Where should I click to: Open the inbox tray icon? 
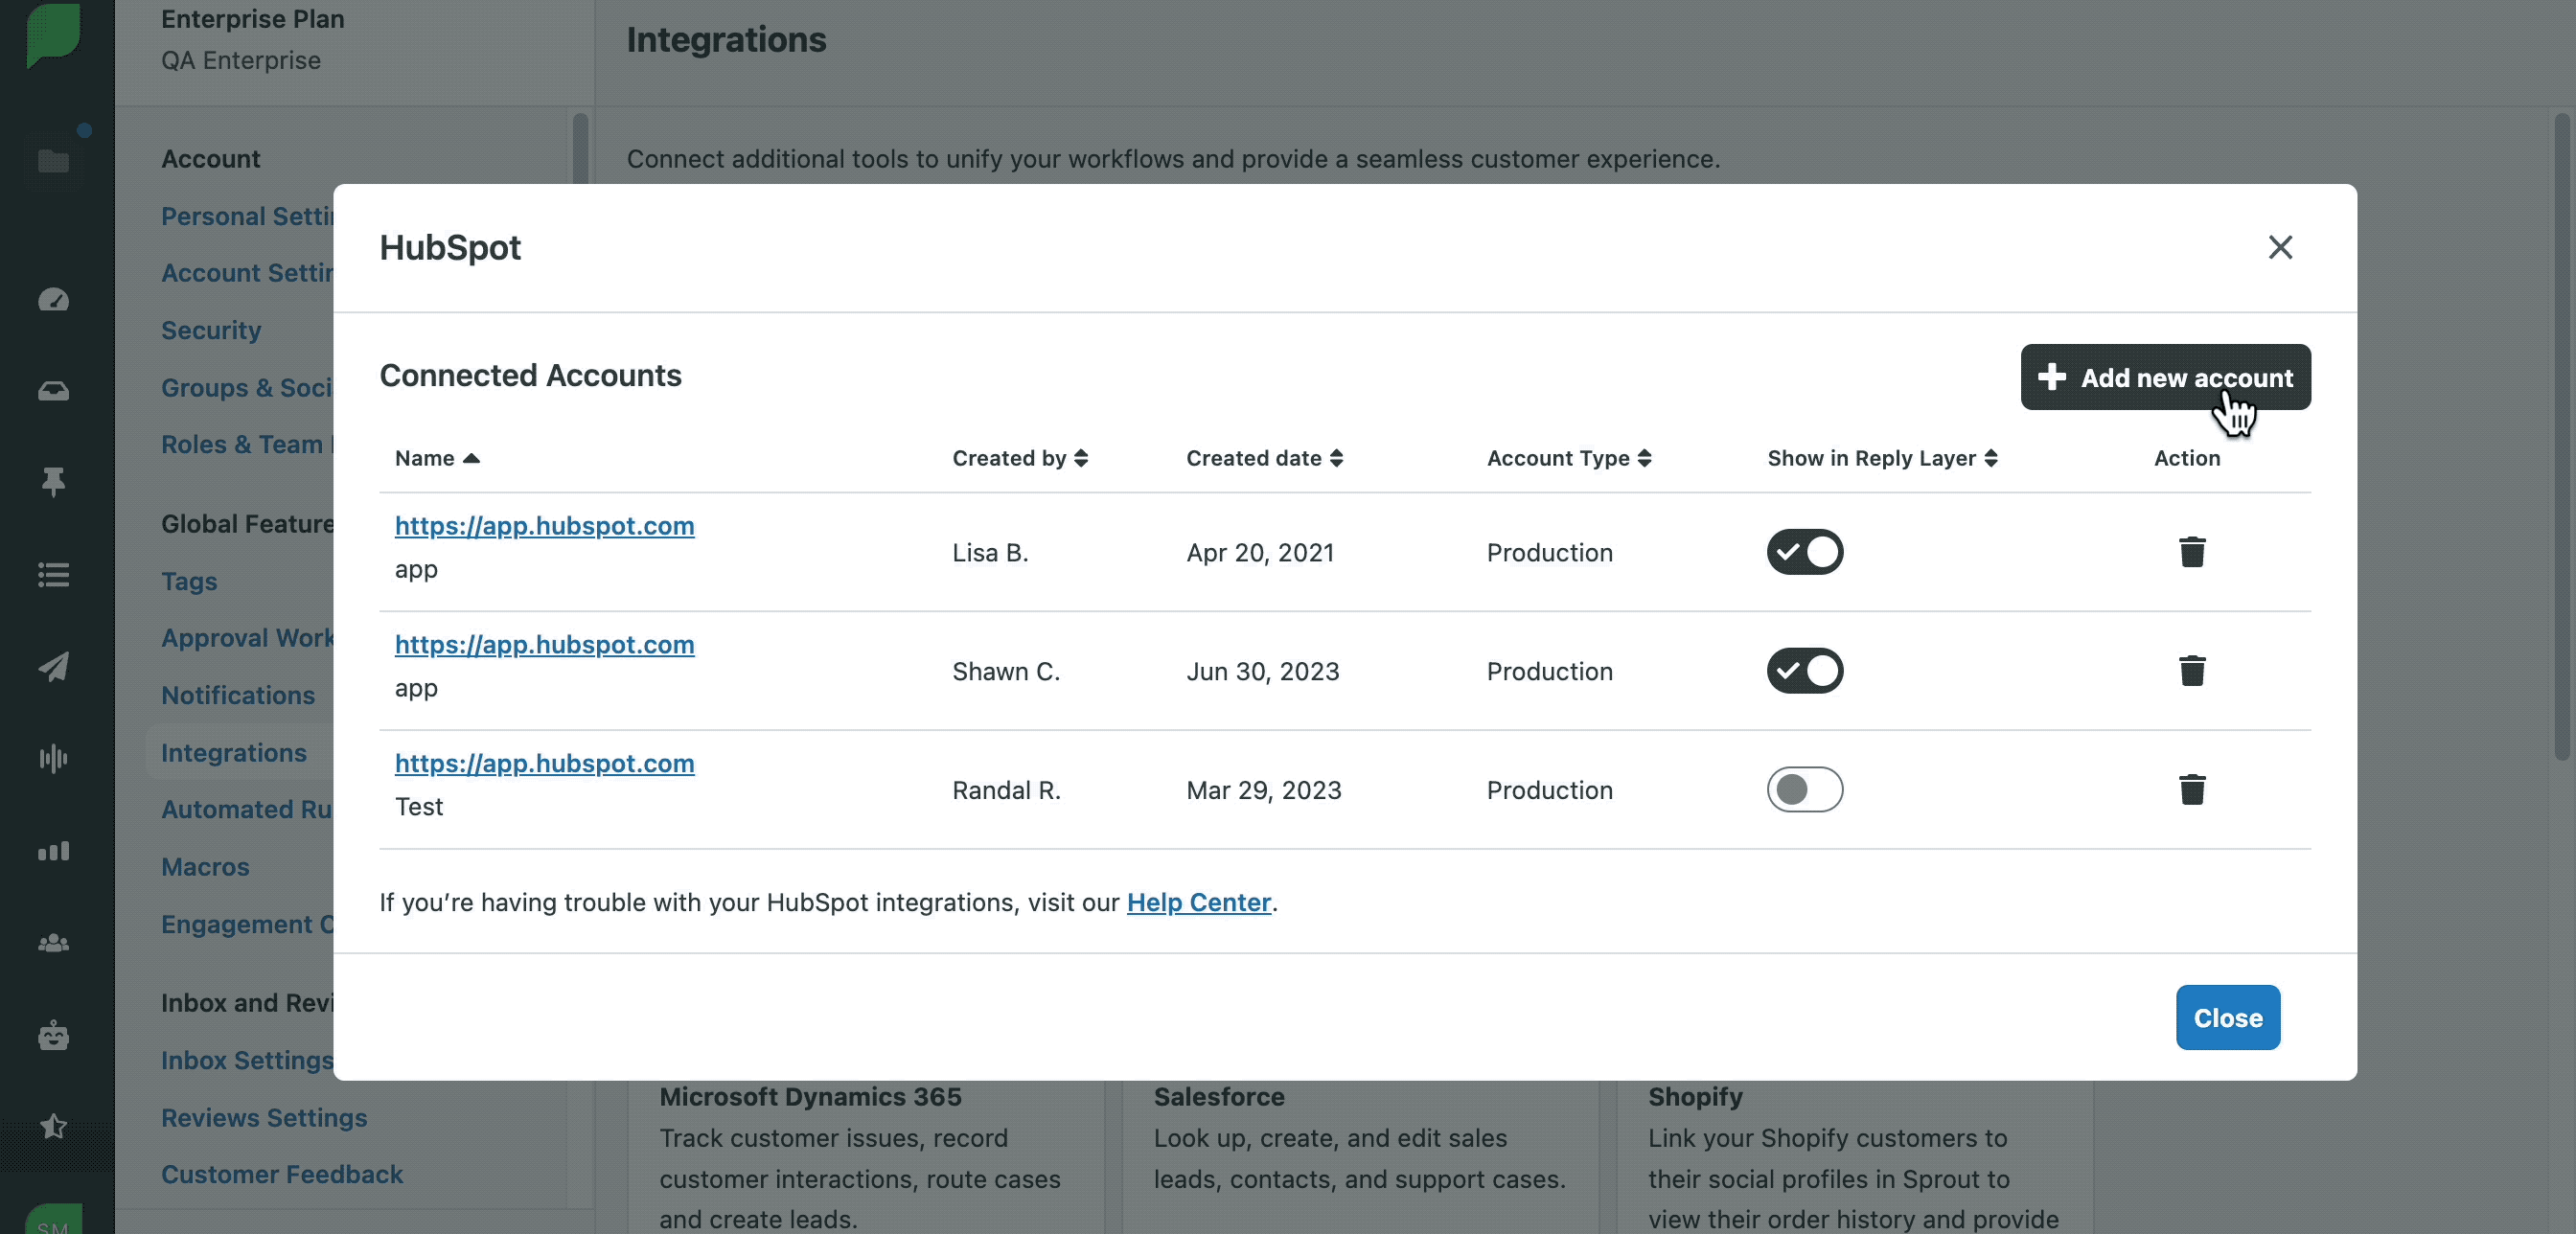pos(53,391)
